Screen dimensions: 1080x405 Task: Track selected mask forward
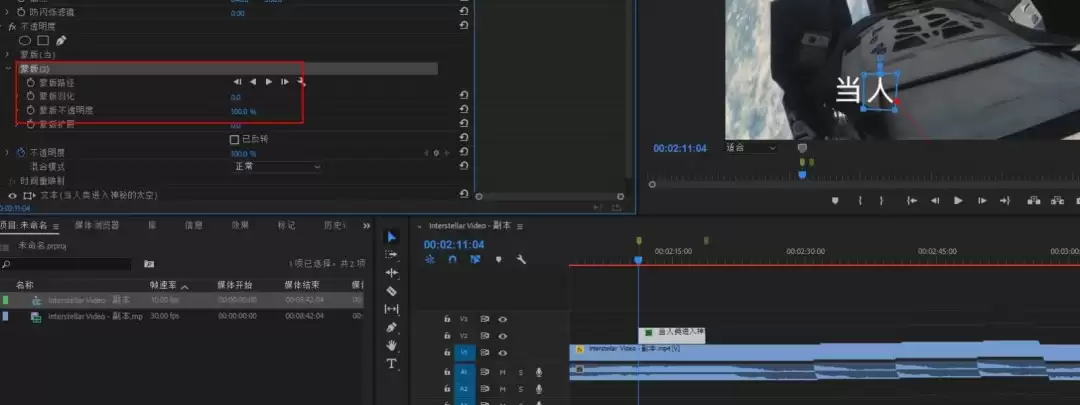(269, 82)
